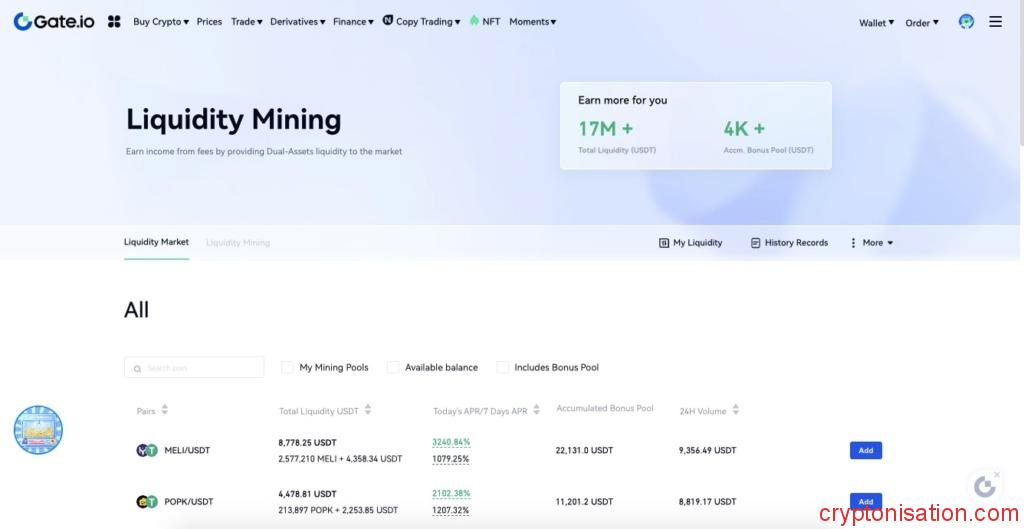Open the NFT menu item
This screenshot has height=529, width=1024.
(x=491, y=22)
